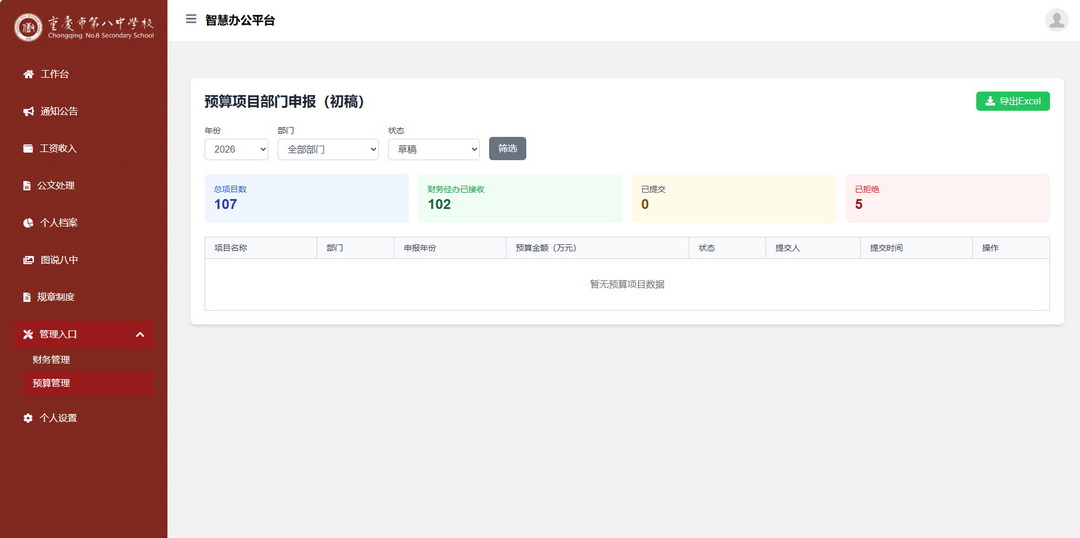1080x538 pixels.
Task: Click the picture icon for 图说八中
Action: click(x=28, y=260)
